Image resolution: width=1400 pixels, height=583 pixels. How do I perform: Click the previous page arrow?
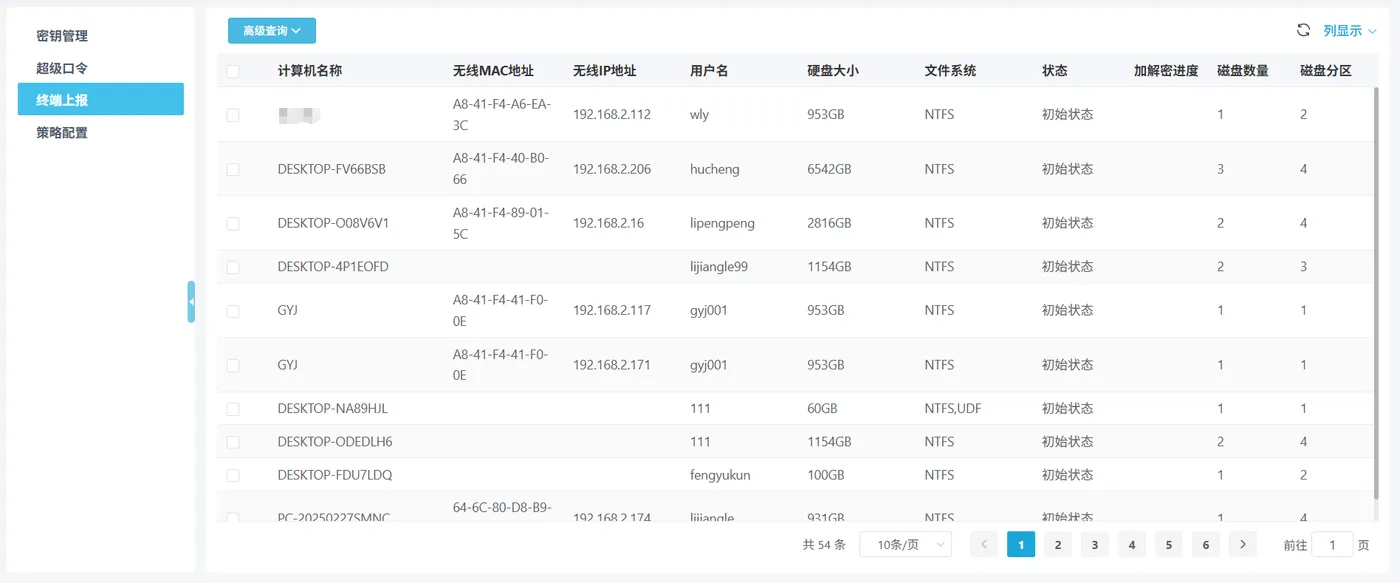point(983,544)
